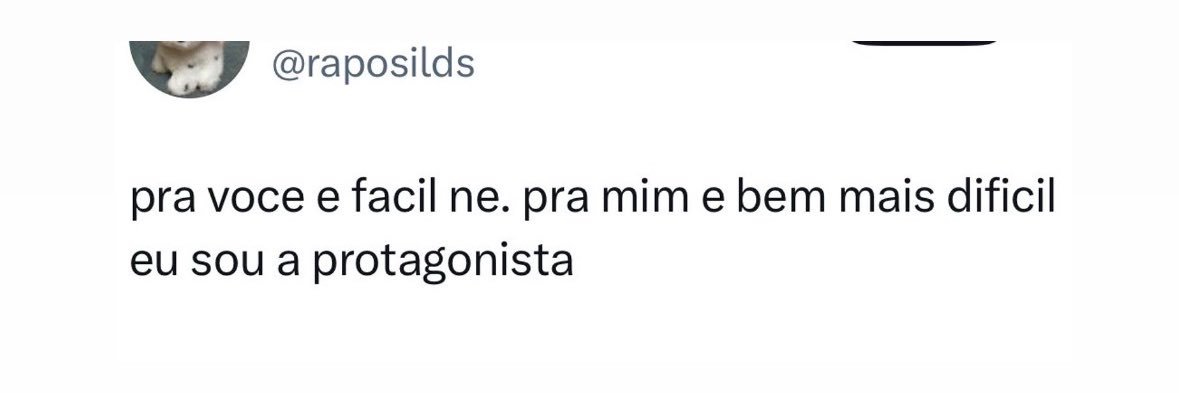Viewport: 1179px width, 393px height.
Task: Open the profile avatar picture
Action: [x=189, y=69]
